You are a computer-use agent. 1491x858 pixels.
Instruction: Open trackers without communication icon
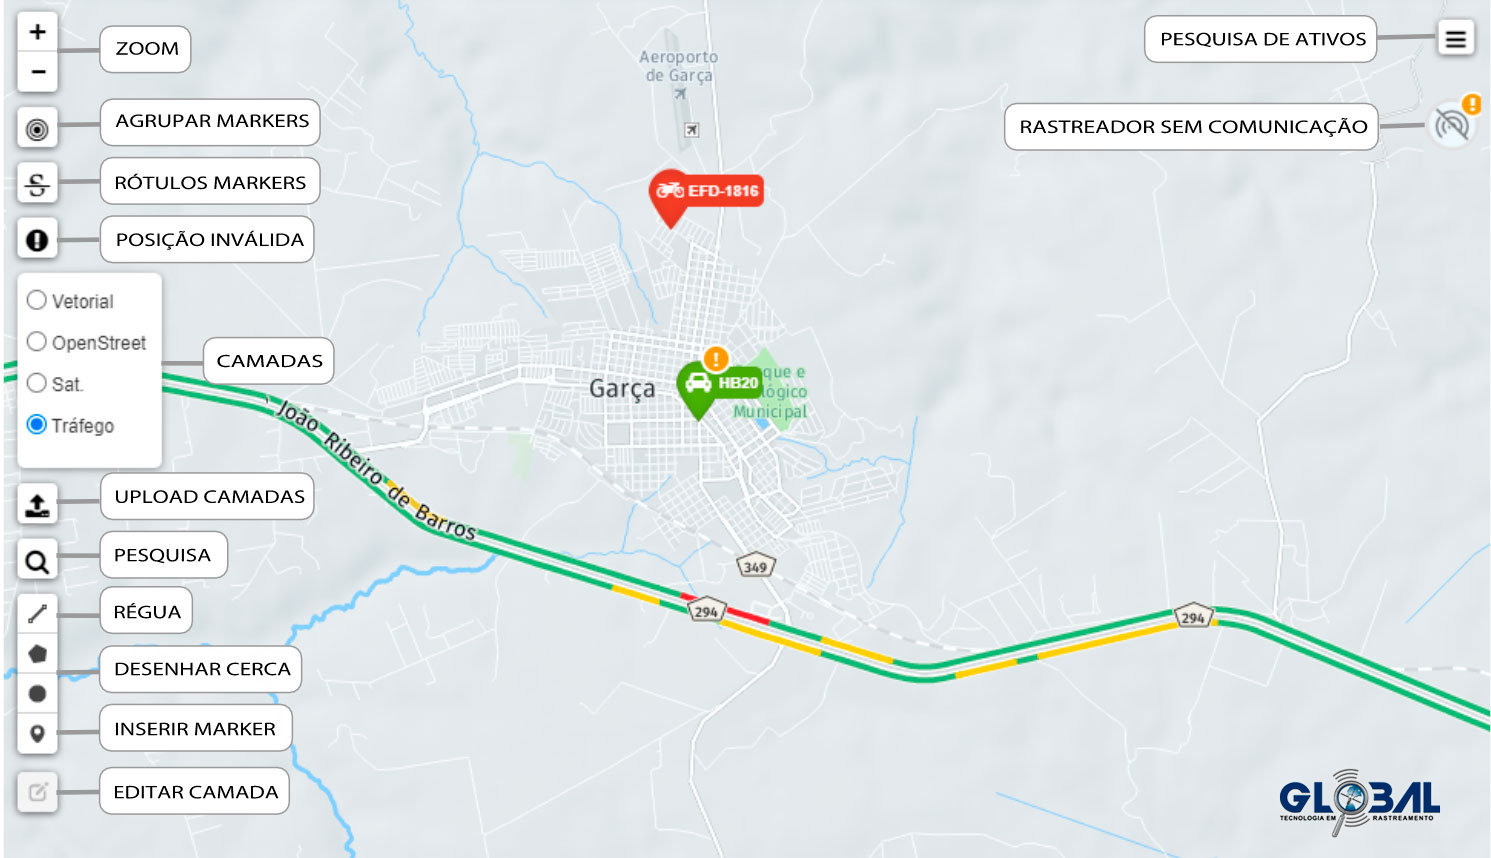point(1452,125)
